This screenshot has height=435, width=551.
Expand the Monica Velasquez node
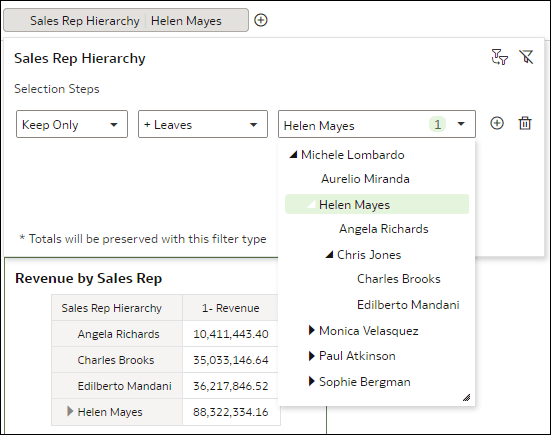pyautogui.click(x=311, y=330)
